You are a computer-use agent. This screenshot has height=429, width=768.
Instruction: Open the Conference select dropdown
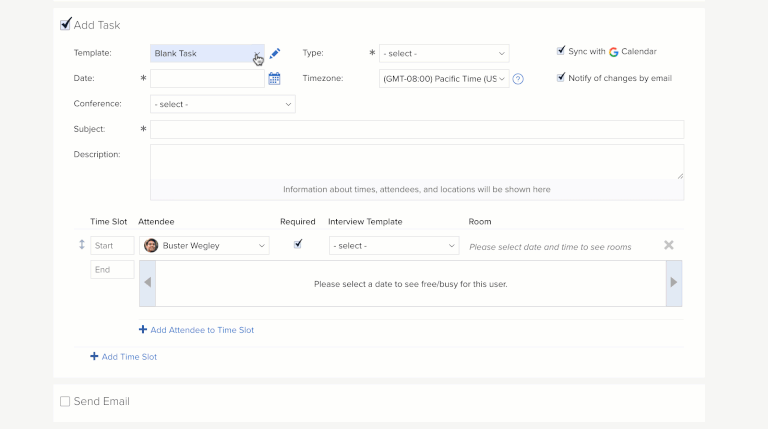(223, 104)
